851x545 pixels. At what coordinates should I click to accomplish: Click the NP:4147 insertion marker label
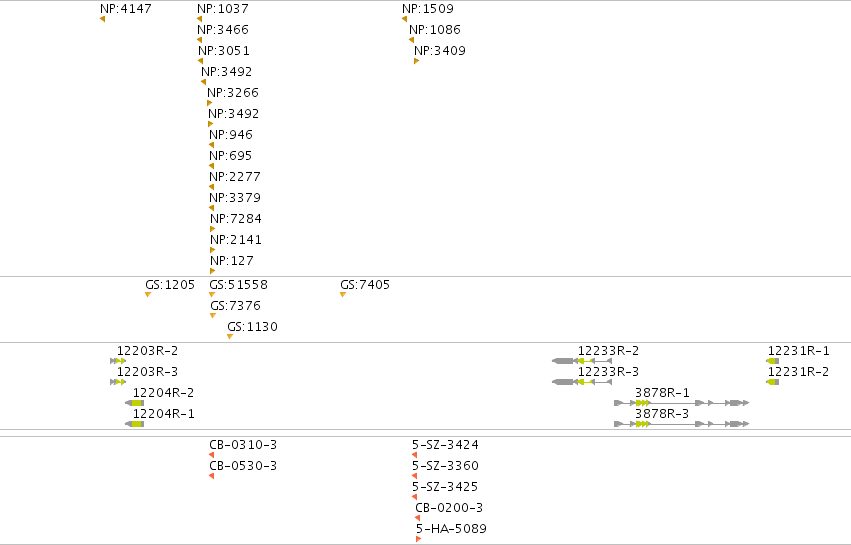pyautogui.click(x=126, y=9)
